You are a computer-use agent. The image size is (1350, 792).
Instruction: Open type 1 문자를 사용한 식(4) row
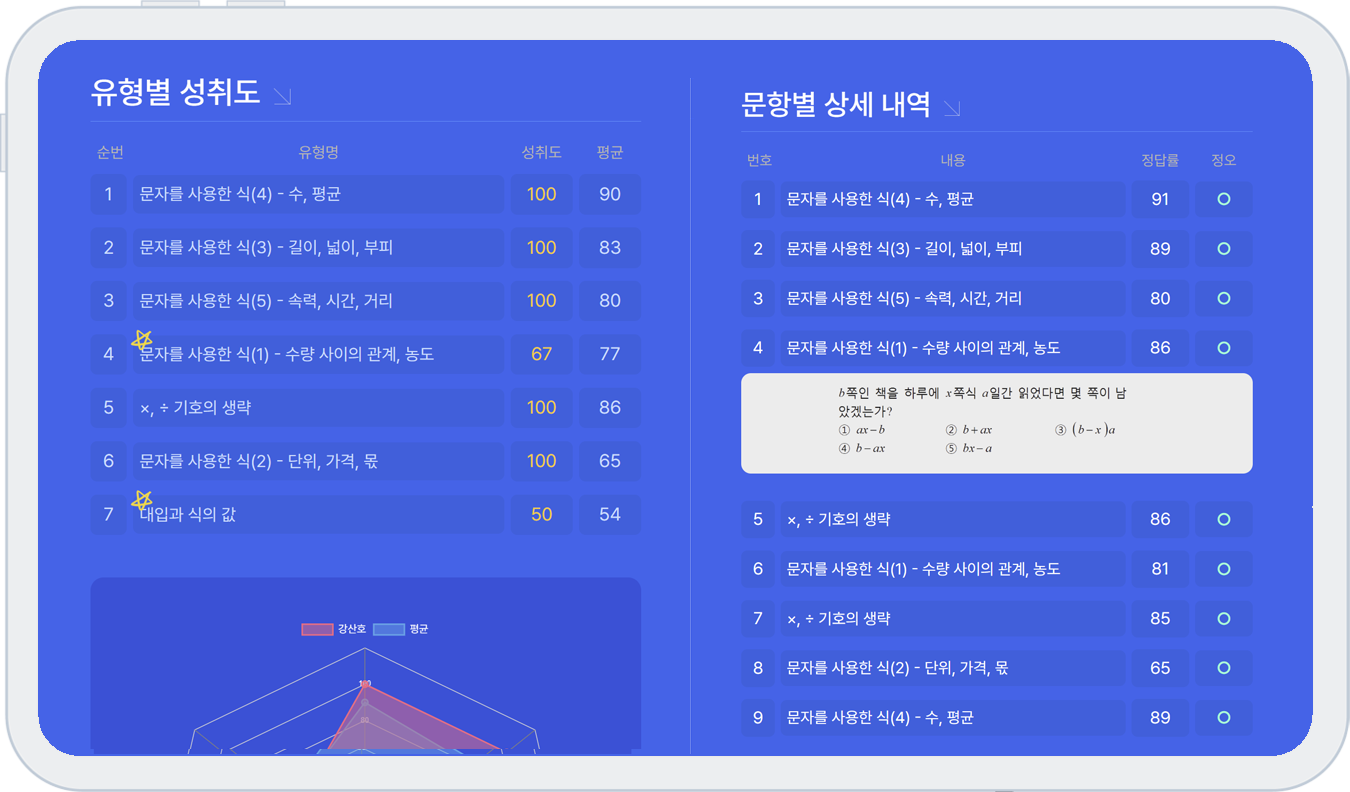pos(318,194)
